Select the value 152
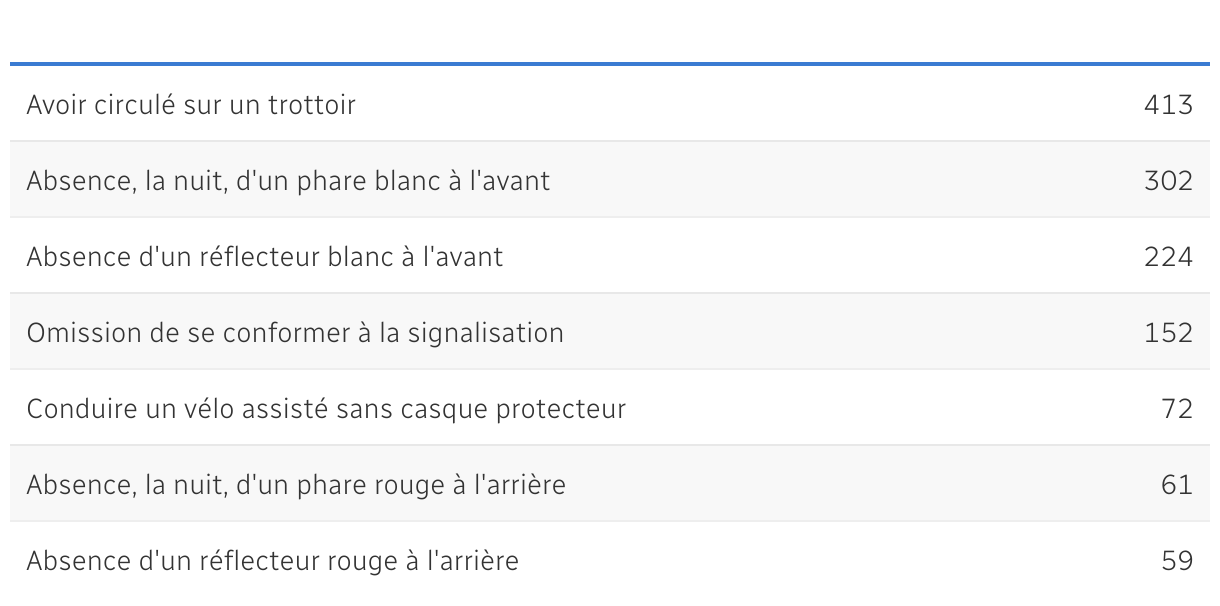Screen dimensions: 1220x606 tap(1168, 333)
